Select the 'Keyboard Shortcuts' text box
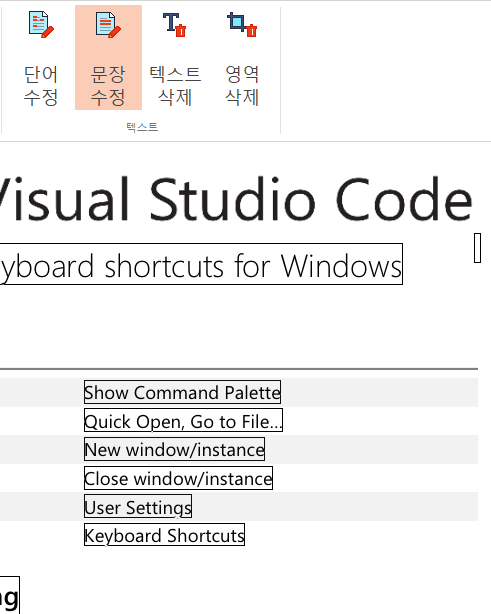The image size is (491, 614). (x=164, y=535)
